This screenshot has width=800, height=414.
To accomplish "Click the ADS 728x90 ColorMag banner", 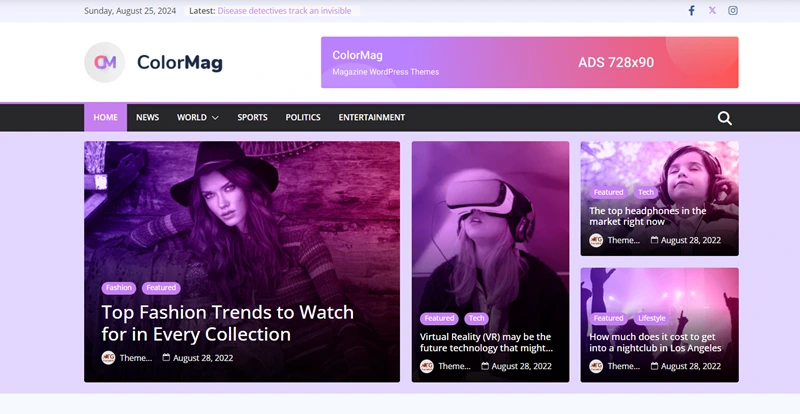I will click(x=530, y=62).
